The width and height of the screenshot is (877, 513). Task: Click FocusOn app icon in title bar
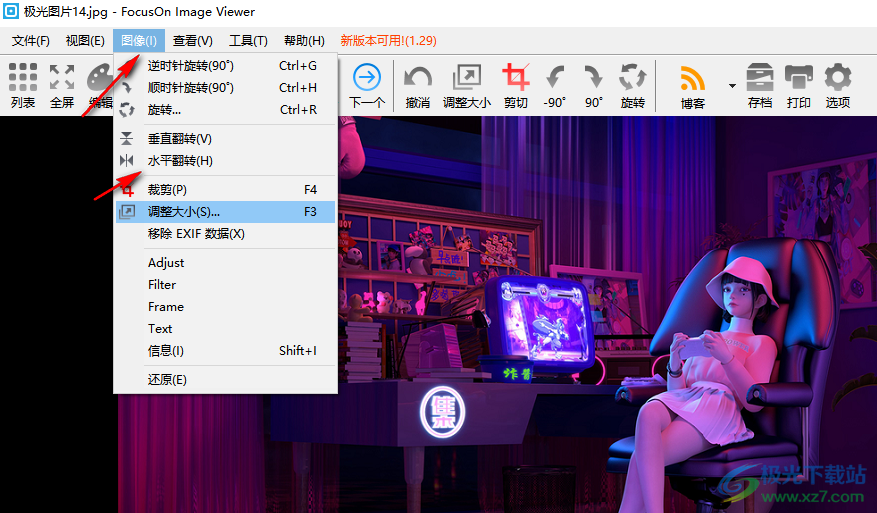pos(11,11)
